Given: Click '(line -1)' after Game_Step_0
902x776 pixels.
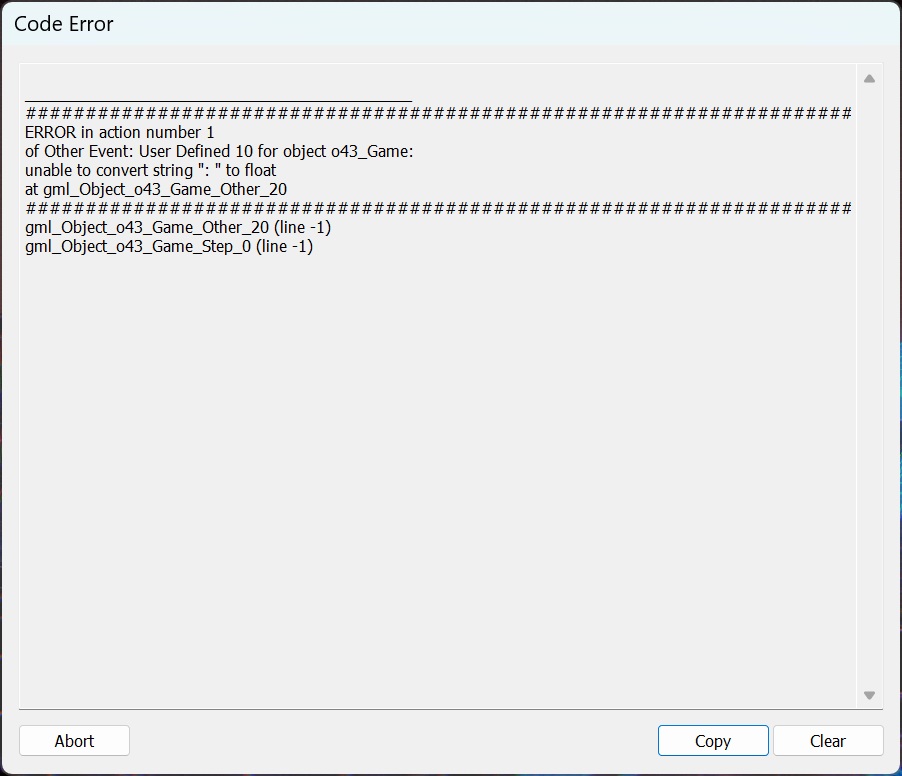Looking at the screenshot, I should coord(284,246).
